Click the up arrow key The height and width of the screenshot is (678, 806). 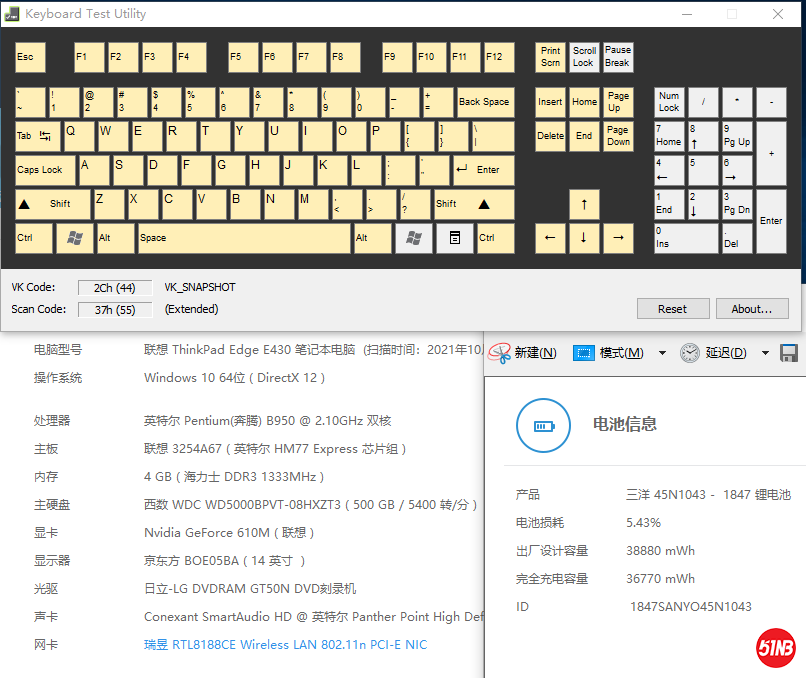(x=584, y=204)
